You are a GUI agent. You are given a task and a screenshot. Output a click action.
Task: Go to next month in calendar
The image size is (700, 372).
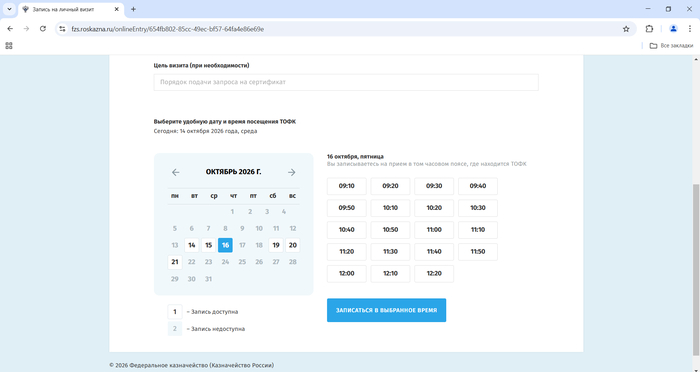[292, 172]
